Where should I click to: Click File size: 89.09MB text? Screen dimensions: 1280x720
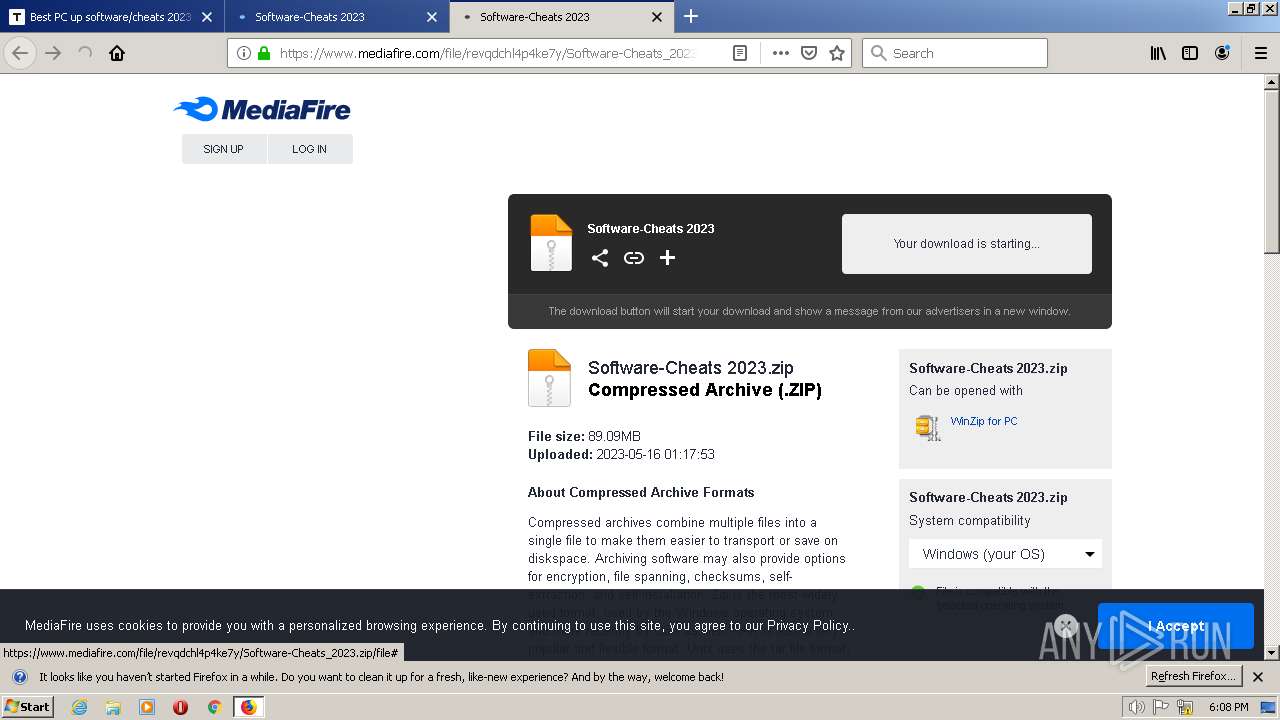click(584, 436)
